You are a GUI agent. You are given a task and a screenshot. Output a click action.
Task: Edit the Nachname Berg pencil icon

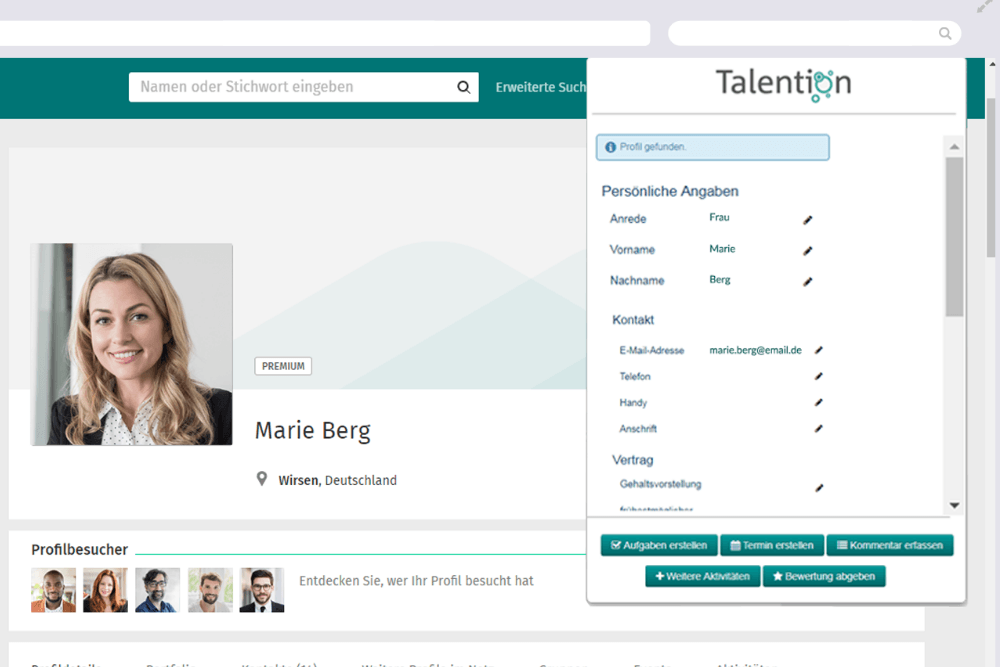pos(807,281)
